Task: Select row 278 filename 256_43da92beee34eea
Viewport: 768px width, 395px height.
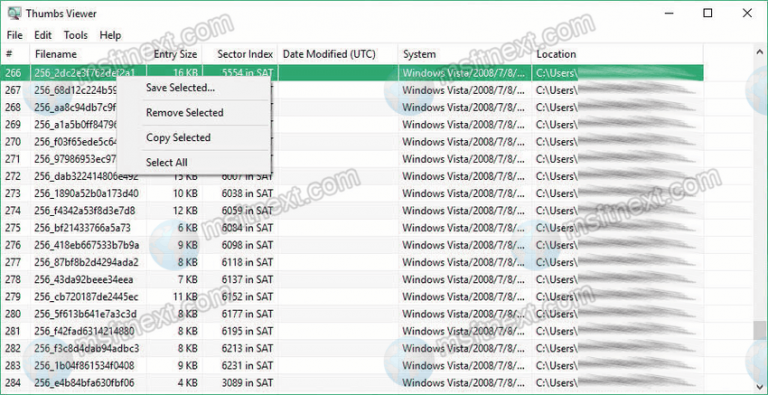Action: [84, 280]
